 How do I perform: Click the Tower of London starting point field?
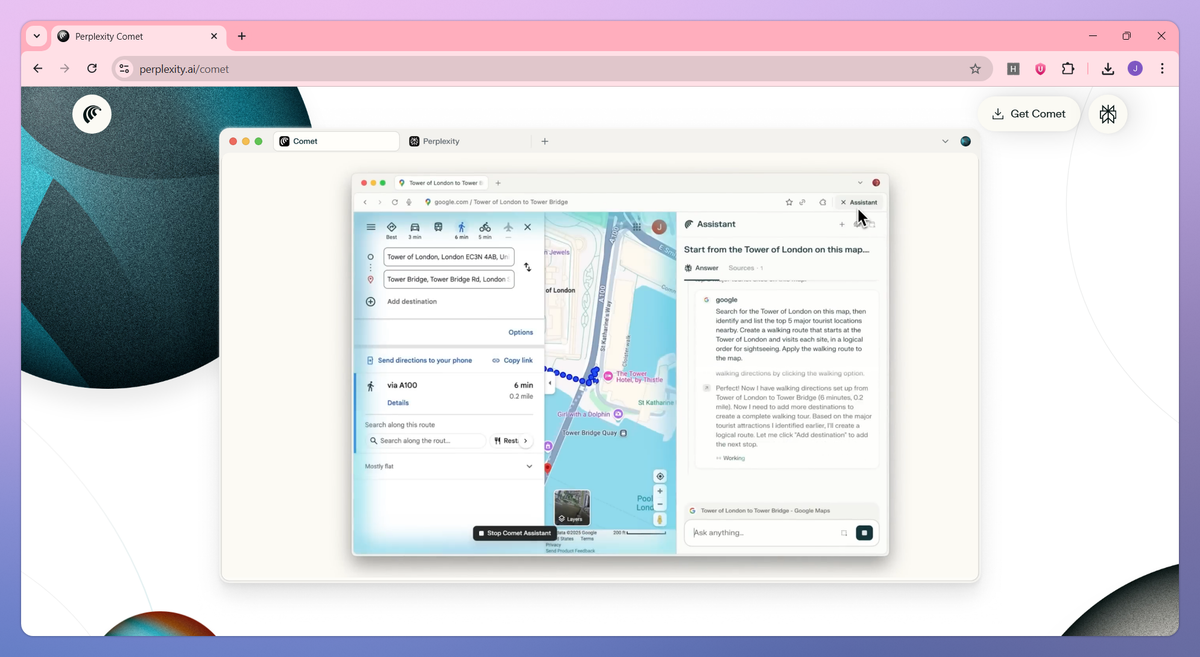pyautogui.click(x=449, y=257)
